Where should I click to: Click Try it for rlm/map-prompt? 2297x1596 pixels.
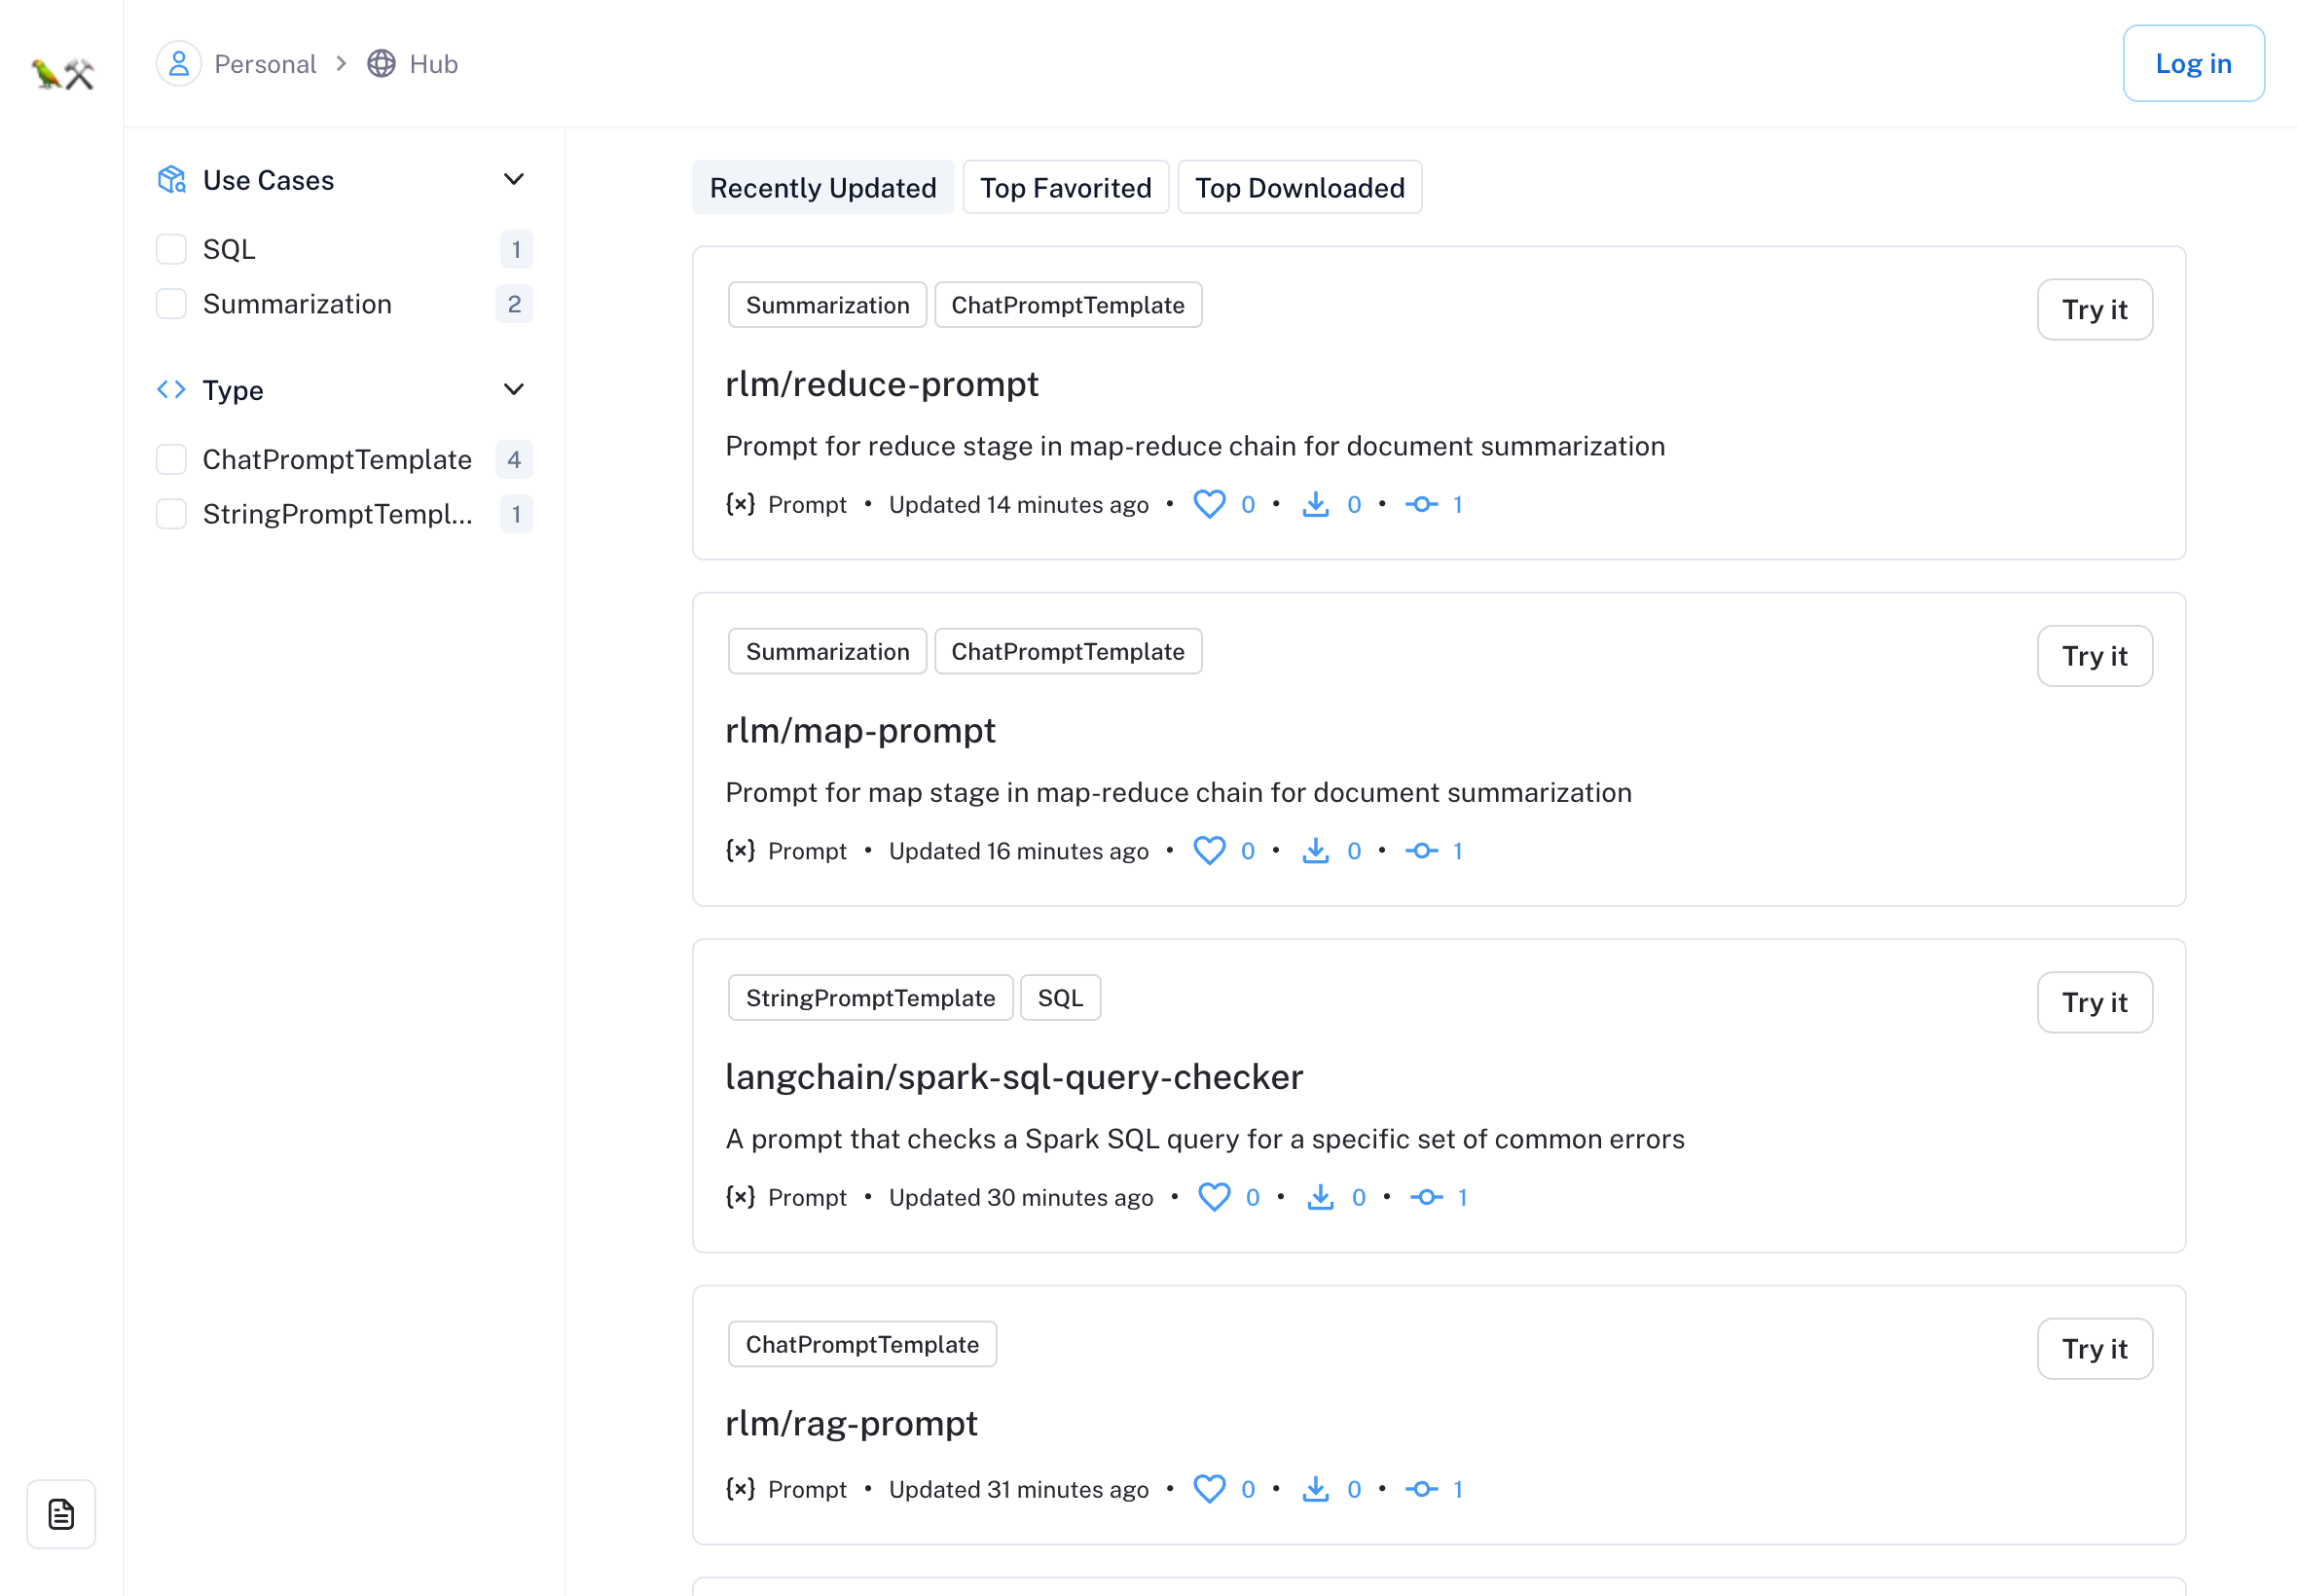click(x=2095, y=656)
